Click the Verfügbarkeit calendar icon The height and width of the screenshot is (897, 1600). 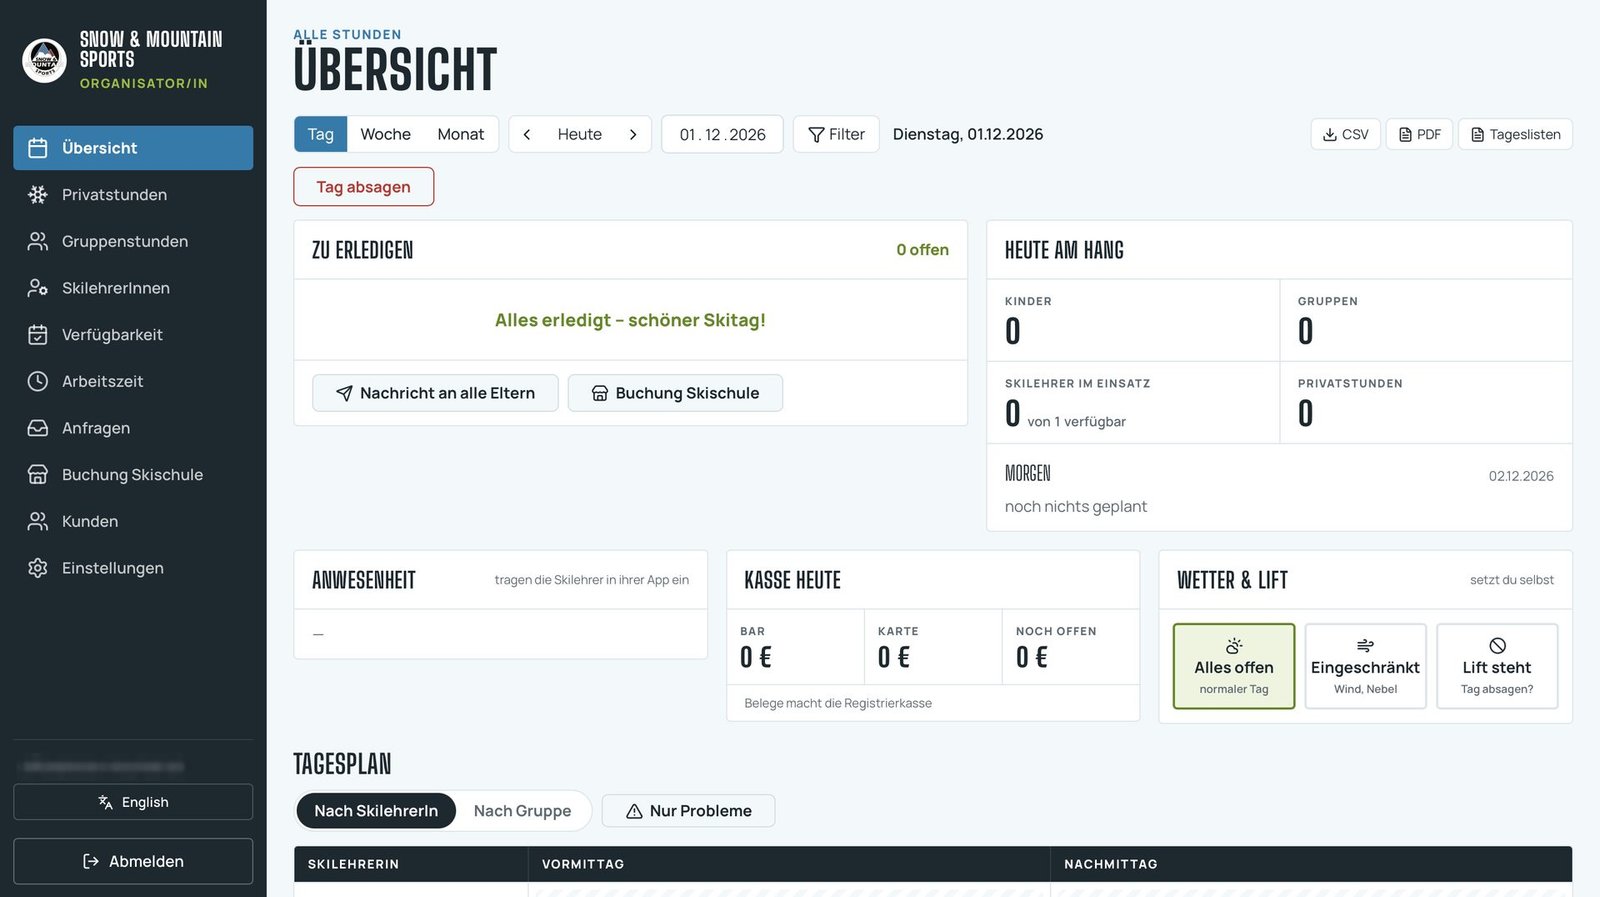(x=38, y=335)
